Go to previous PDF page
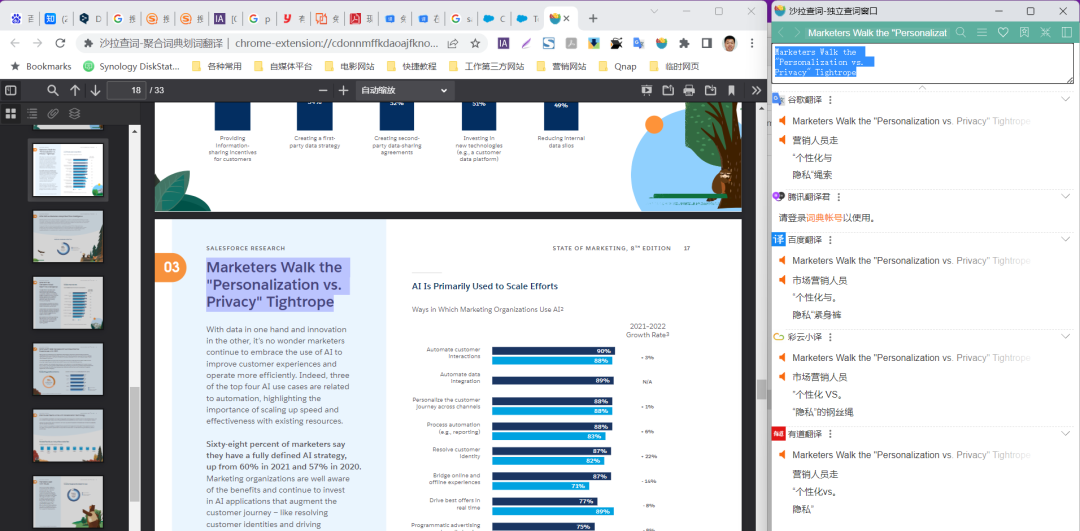1080x531 pixels. pyautogui.click(x=74, y=90)
